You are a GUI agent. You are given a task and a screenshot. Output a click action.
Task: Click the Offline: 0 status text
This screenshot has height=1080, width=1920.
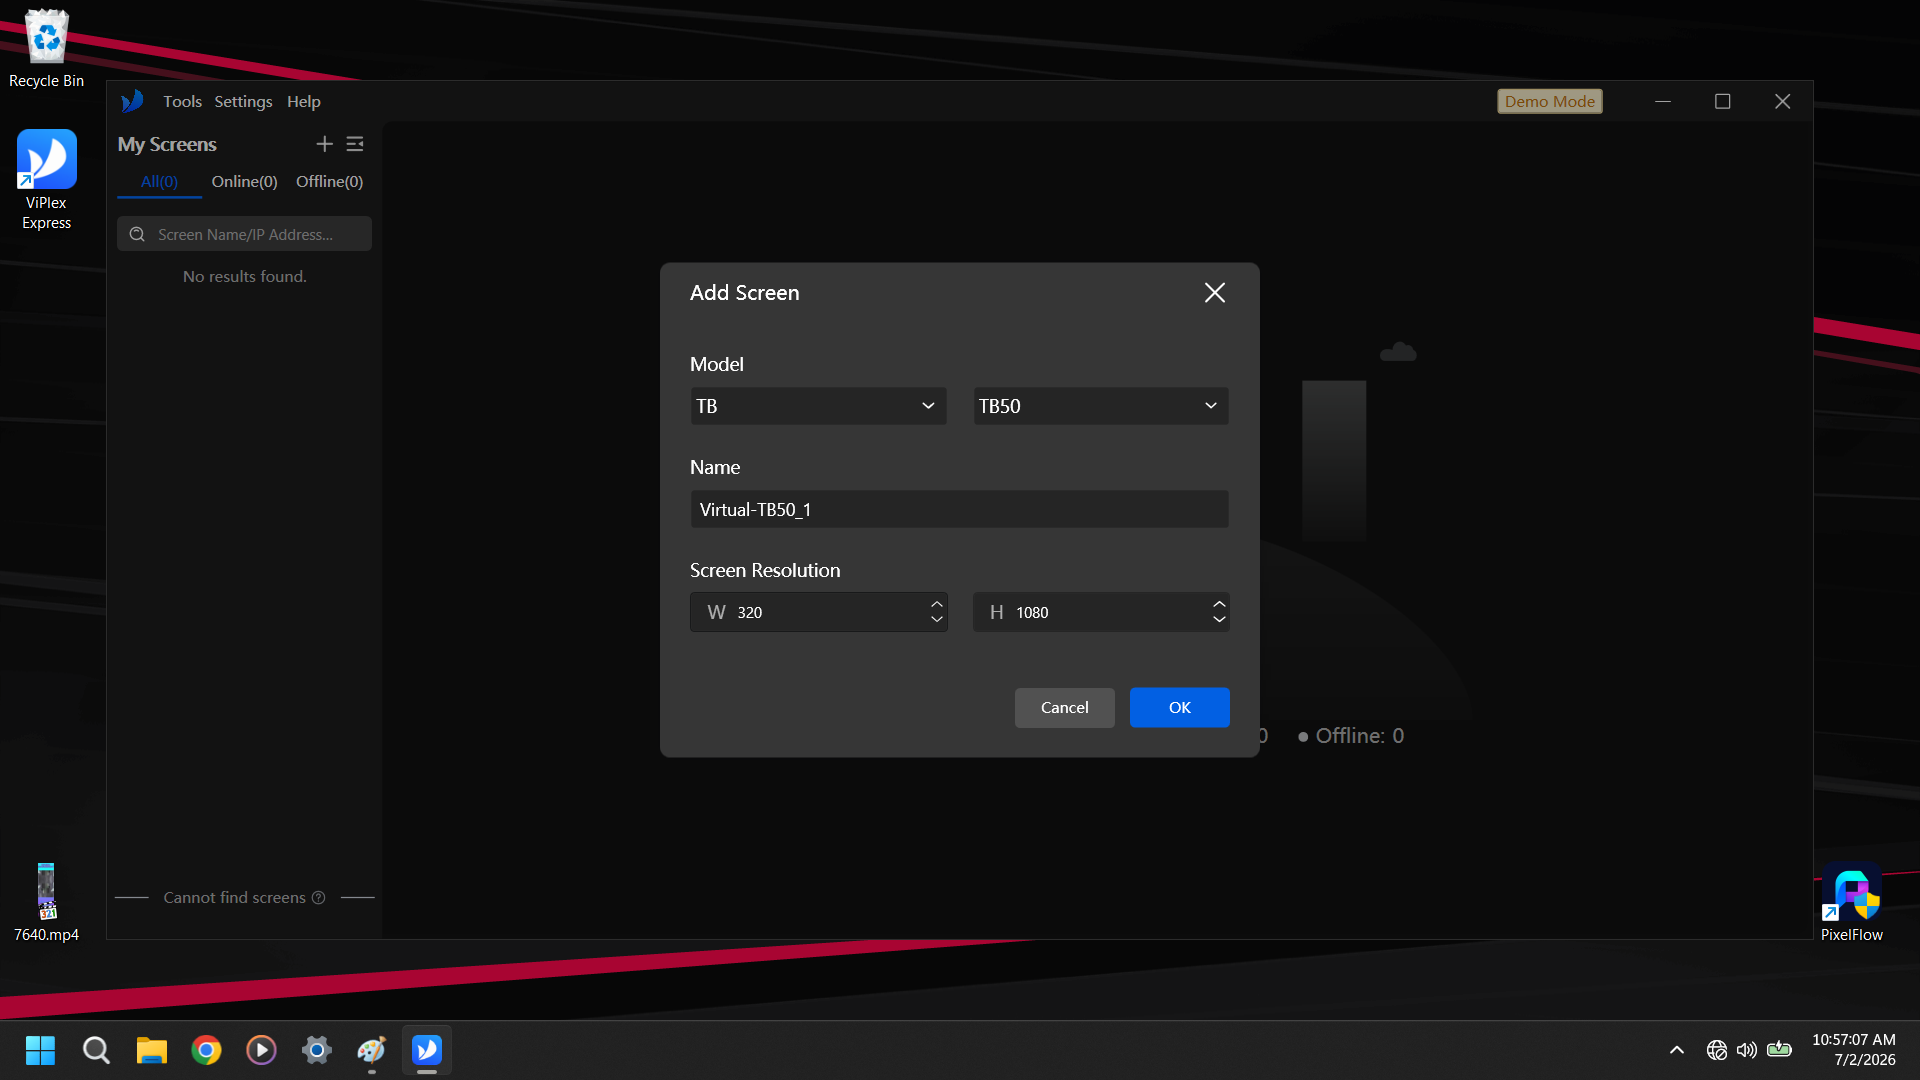pos(1359,736)
